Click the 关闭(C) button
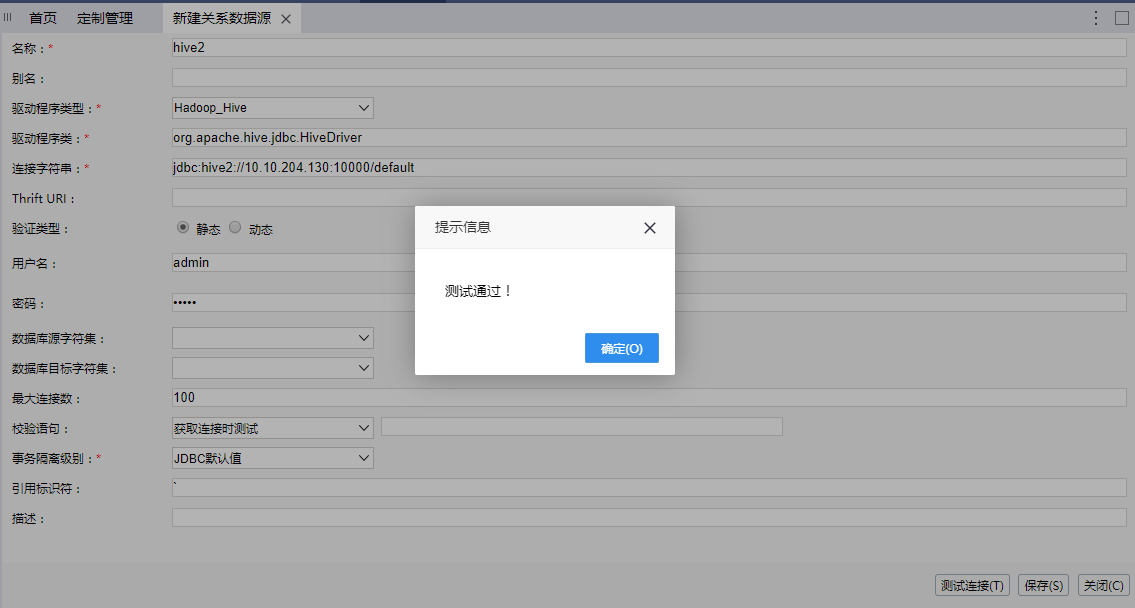The height and width of the screenshot is (608, 1135). point(1104,586)
